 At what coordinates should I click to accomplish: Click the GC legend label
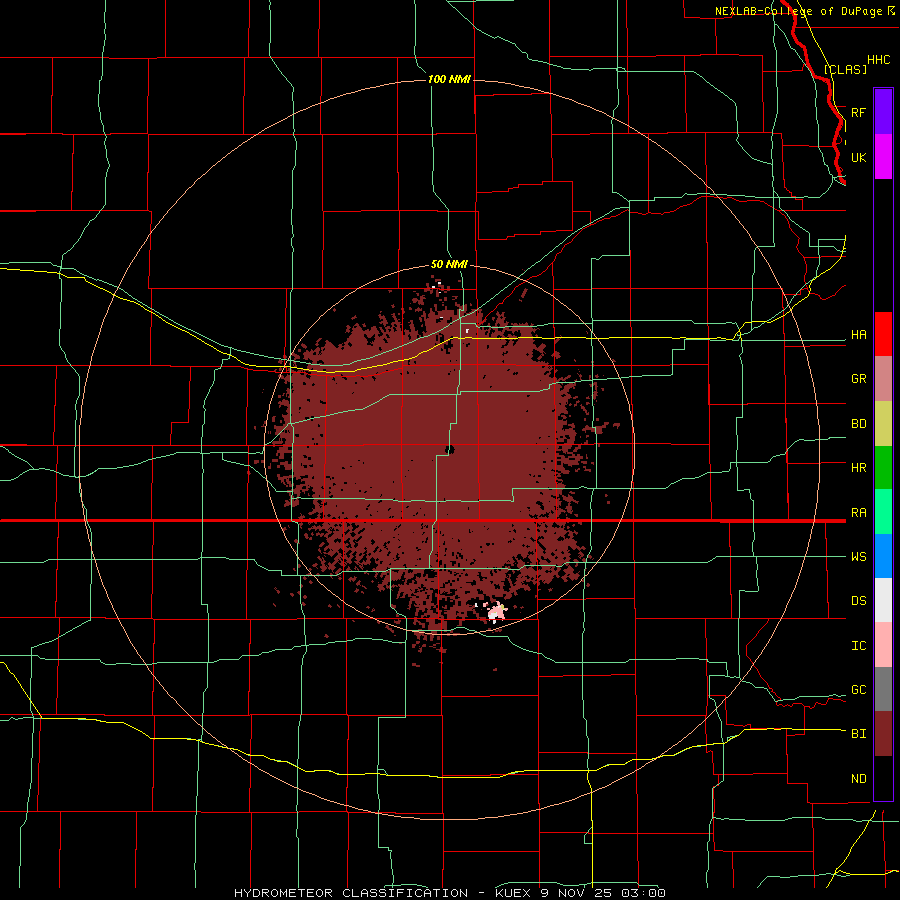859,690
